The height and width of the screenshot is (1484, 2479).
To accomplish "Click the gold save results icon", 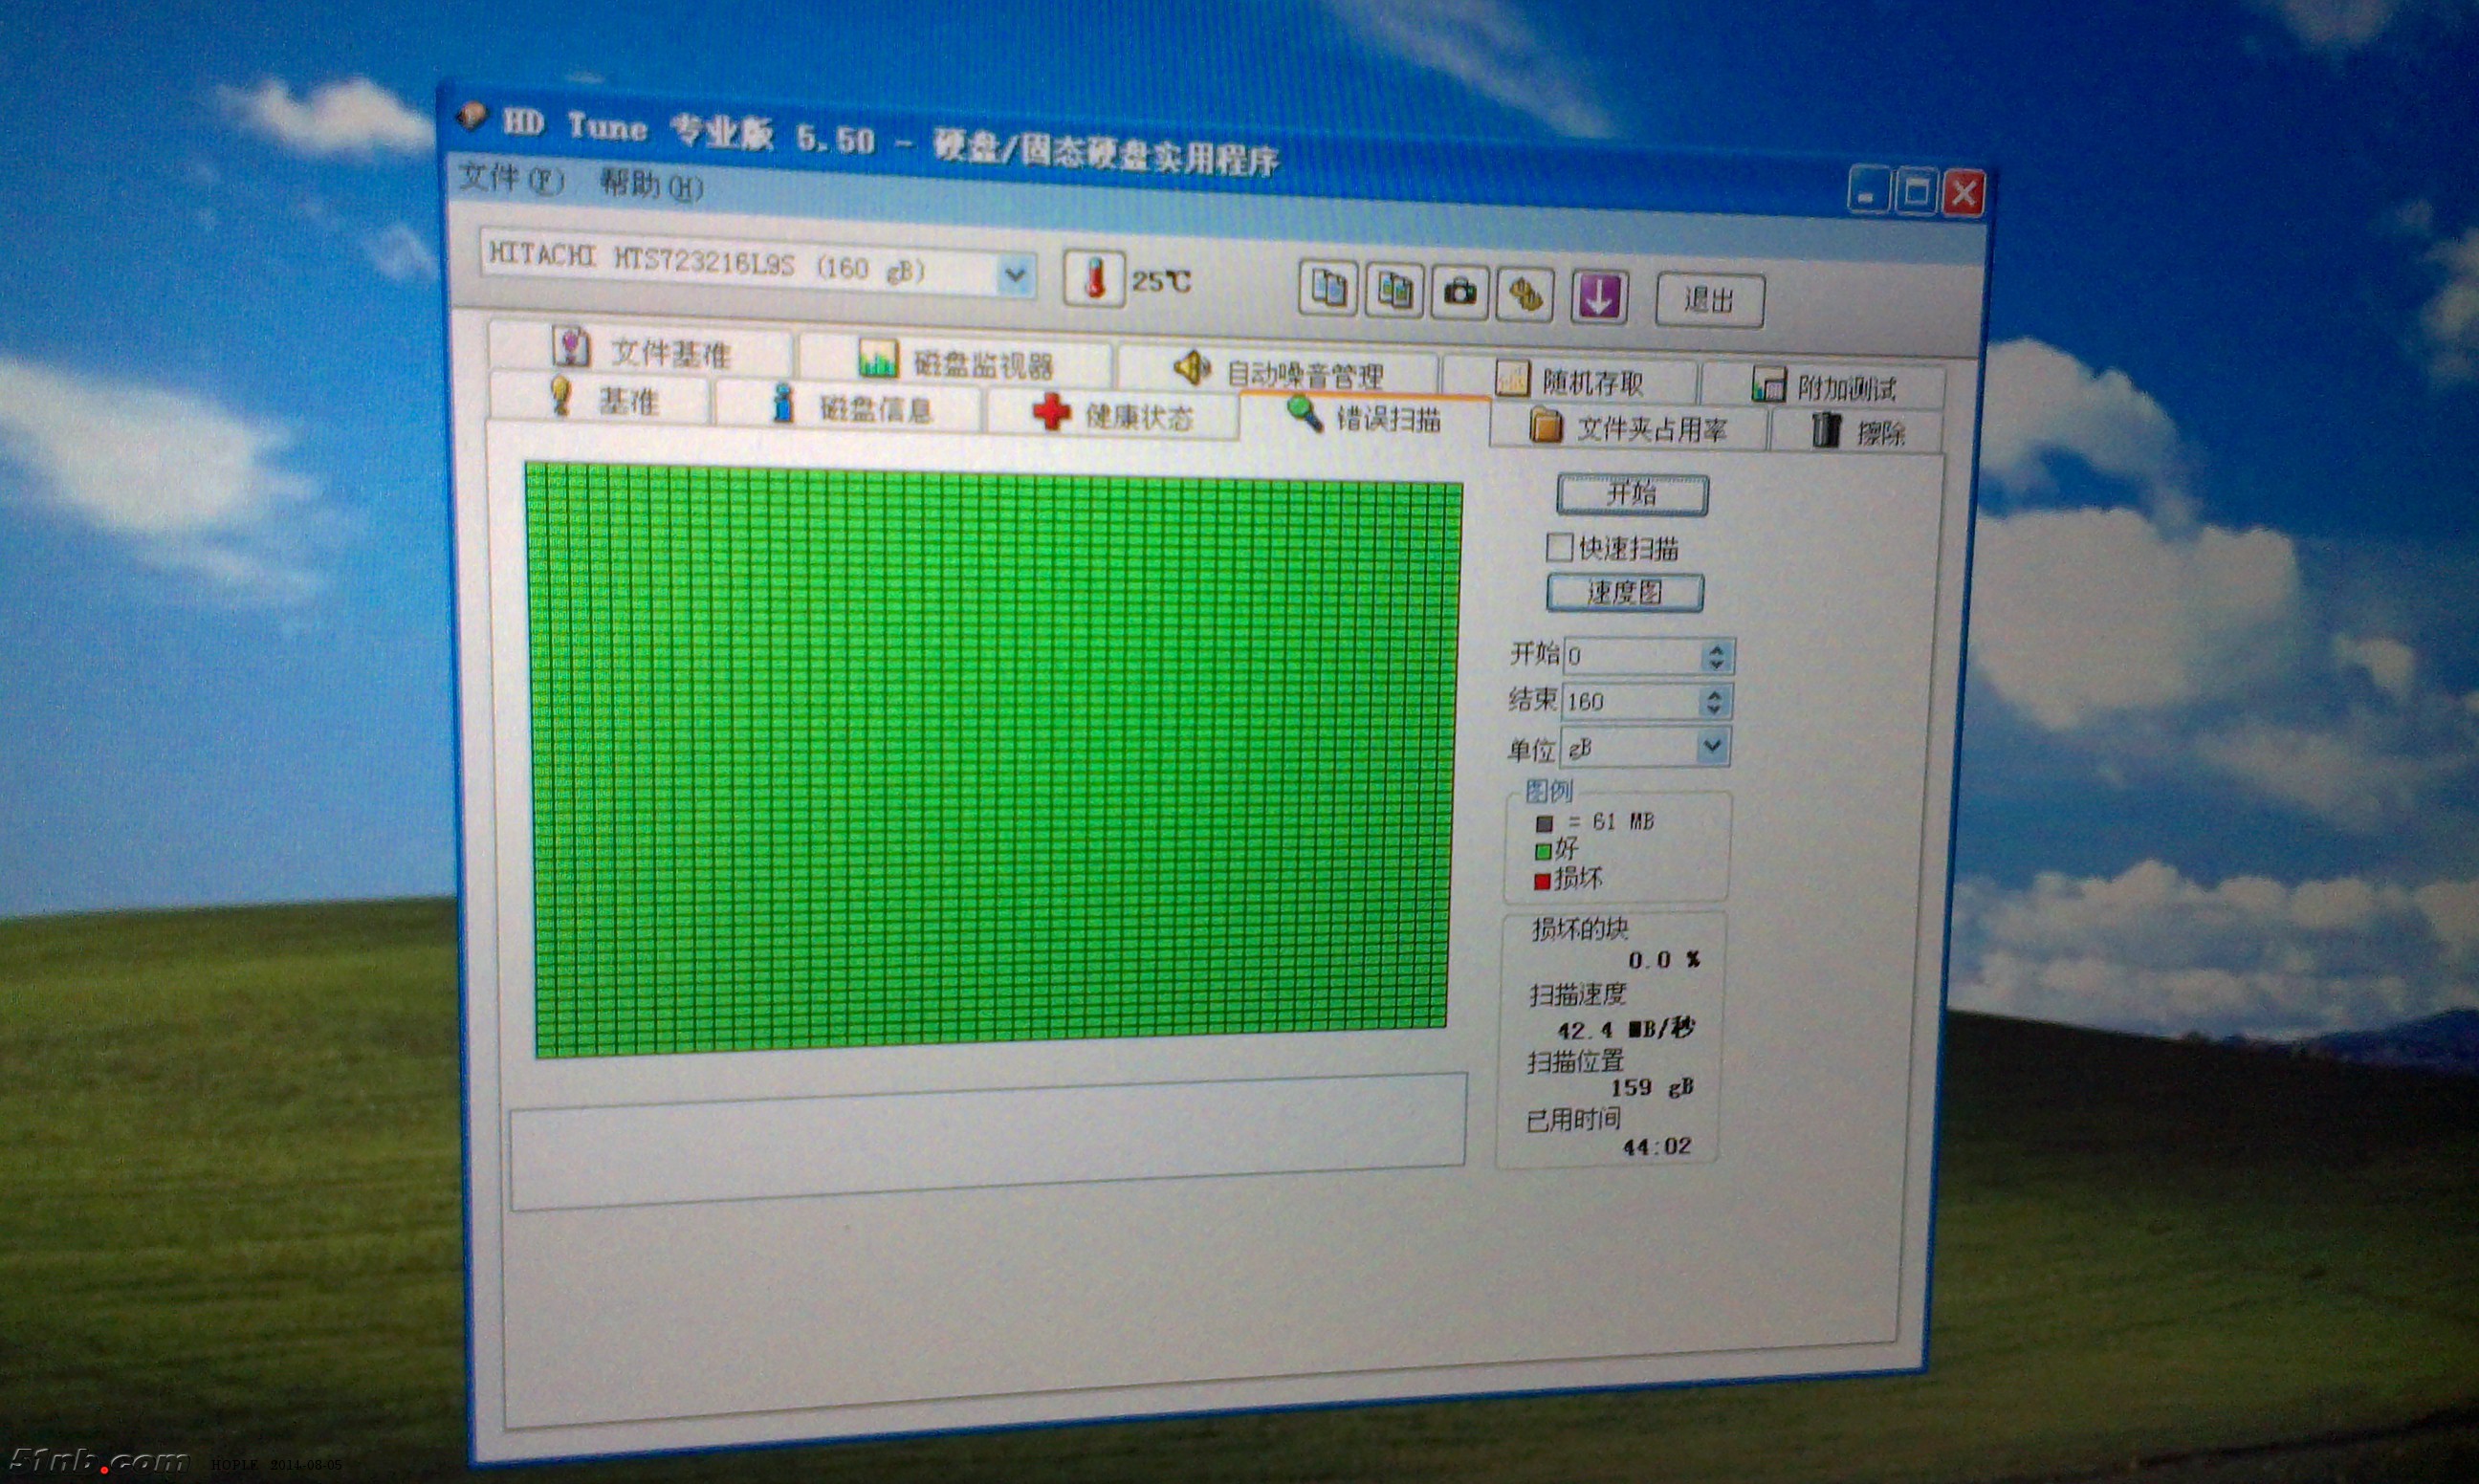I will coord(1527,294).
